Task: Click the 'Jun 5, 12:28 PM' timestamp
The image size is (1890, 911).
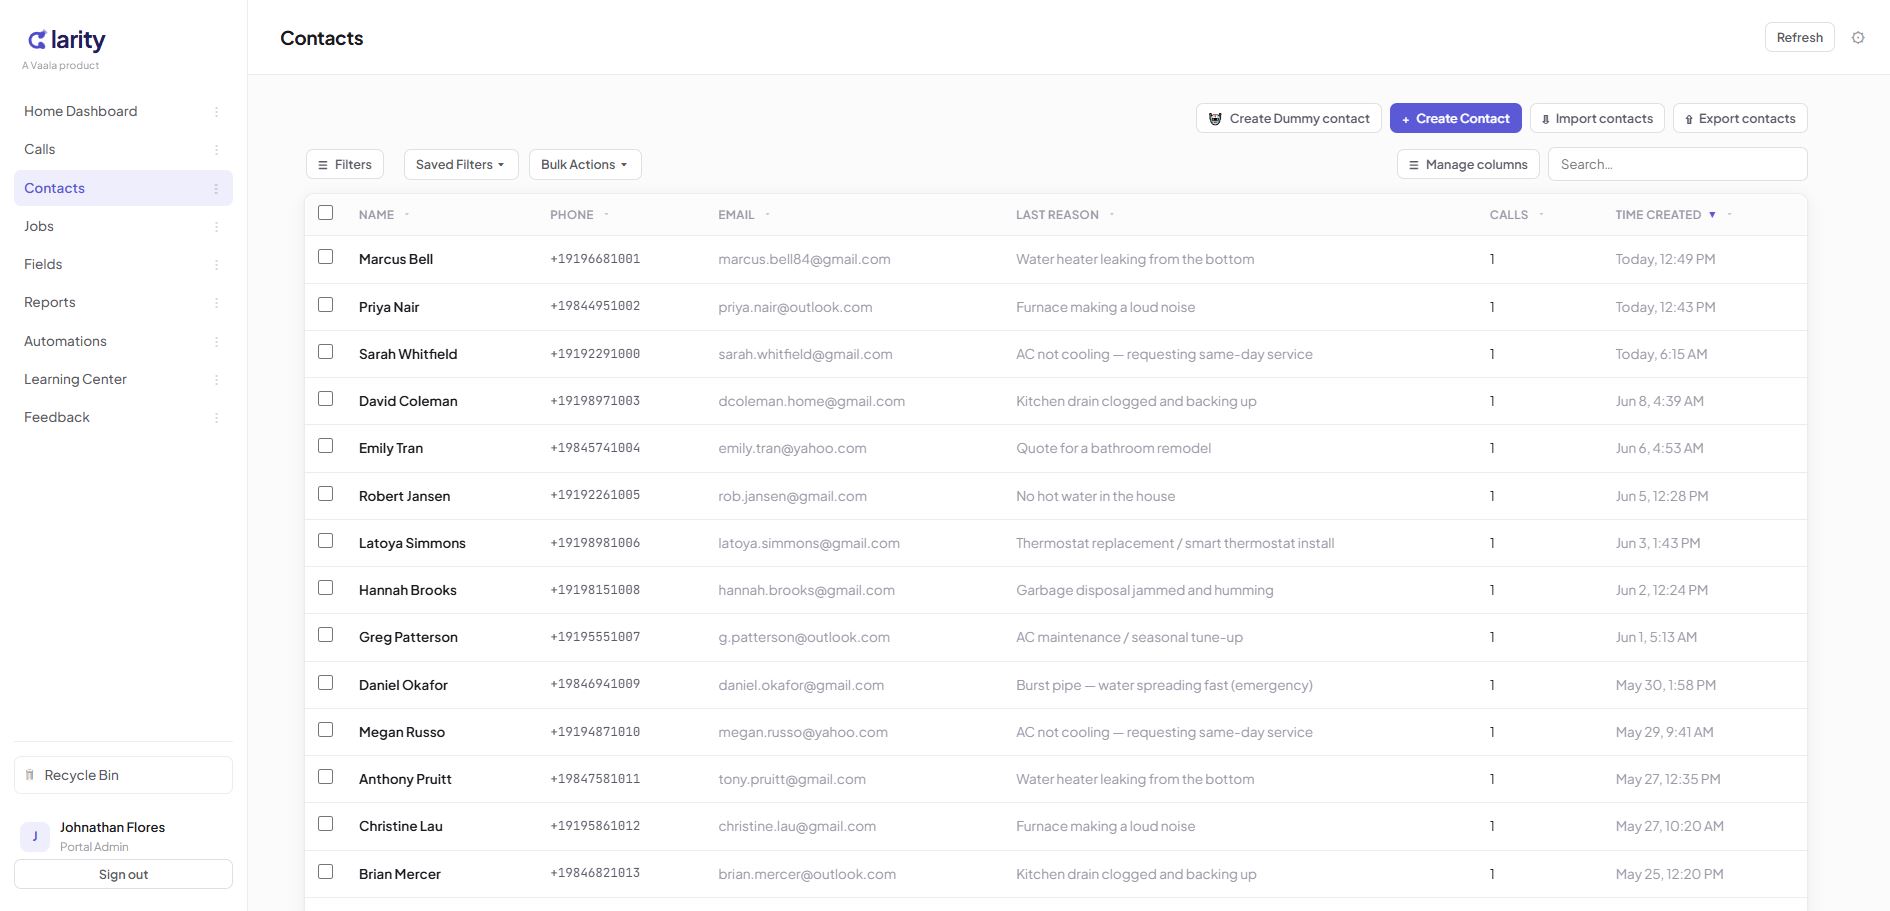Action: (x=1662, y=496)
